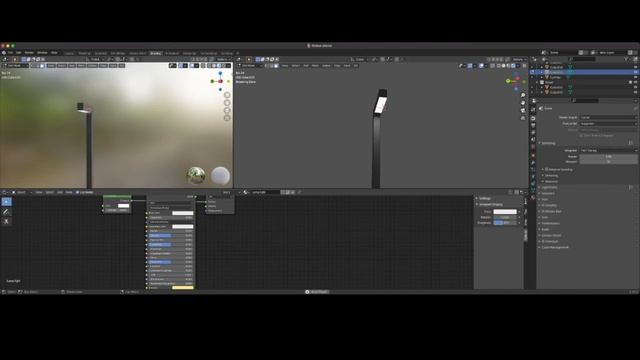
Task: Expand the Light Paths panel
Action: pyautogui.click(x=549, y=187)
